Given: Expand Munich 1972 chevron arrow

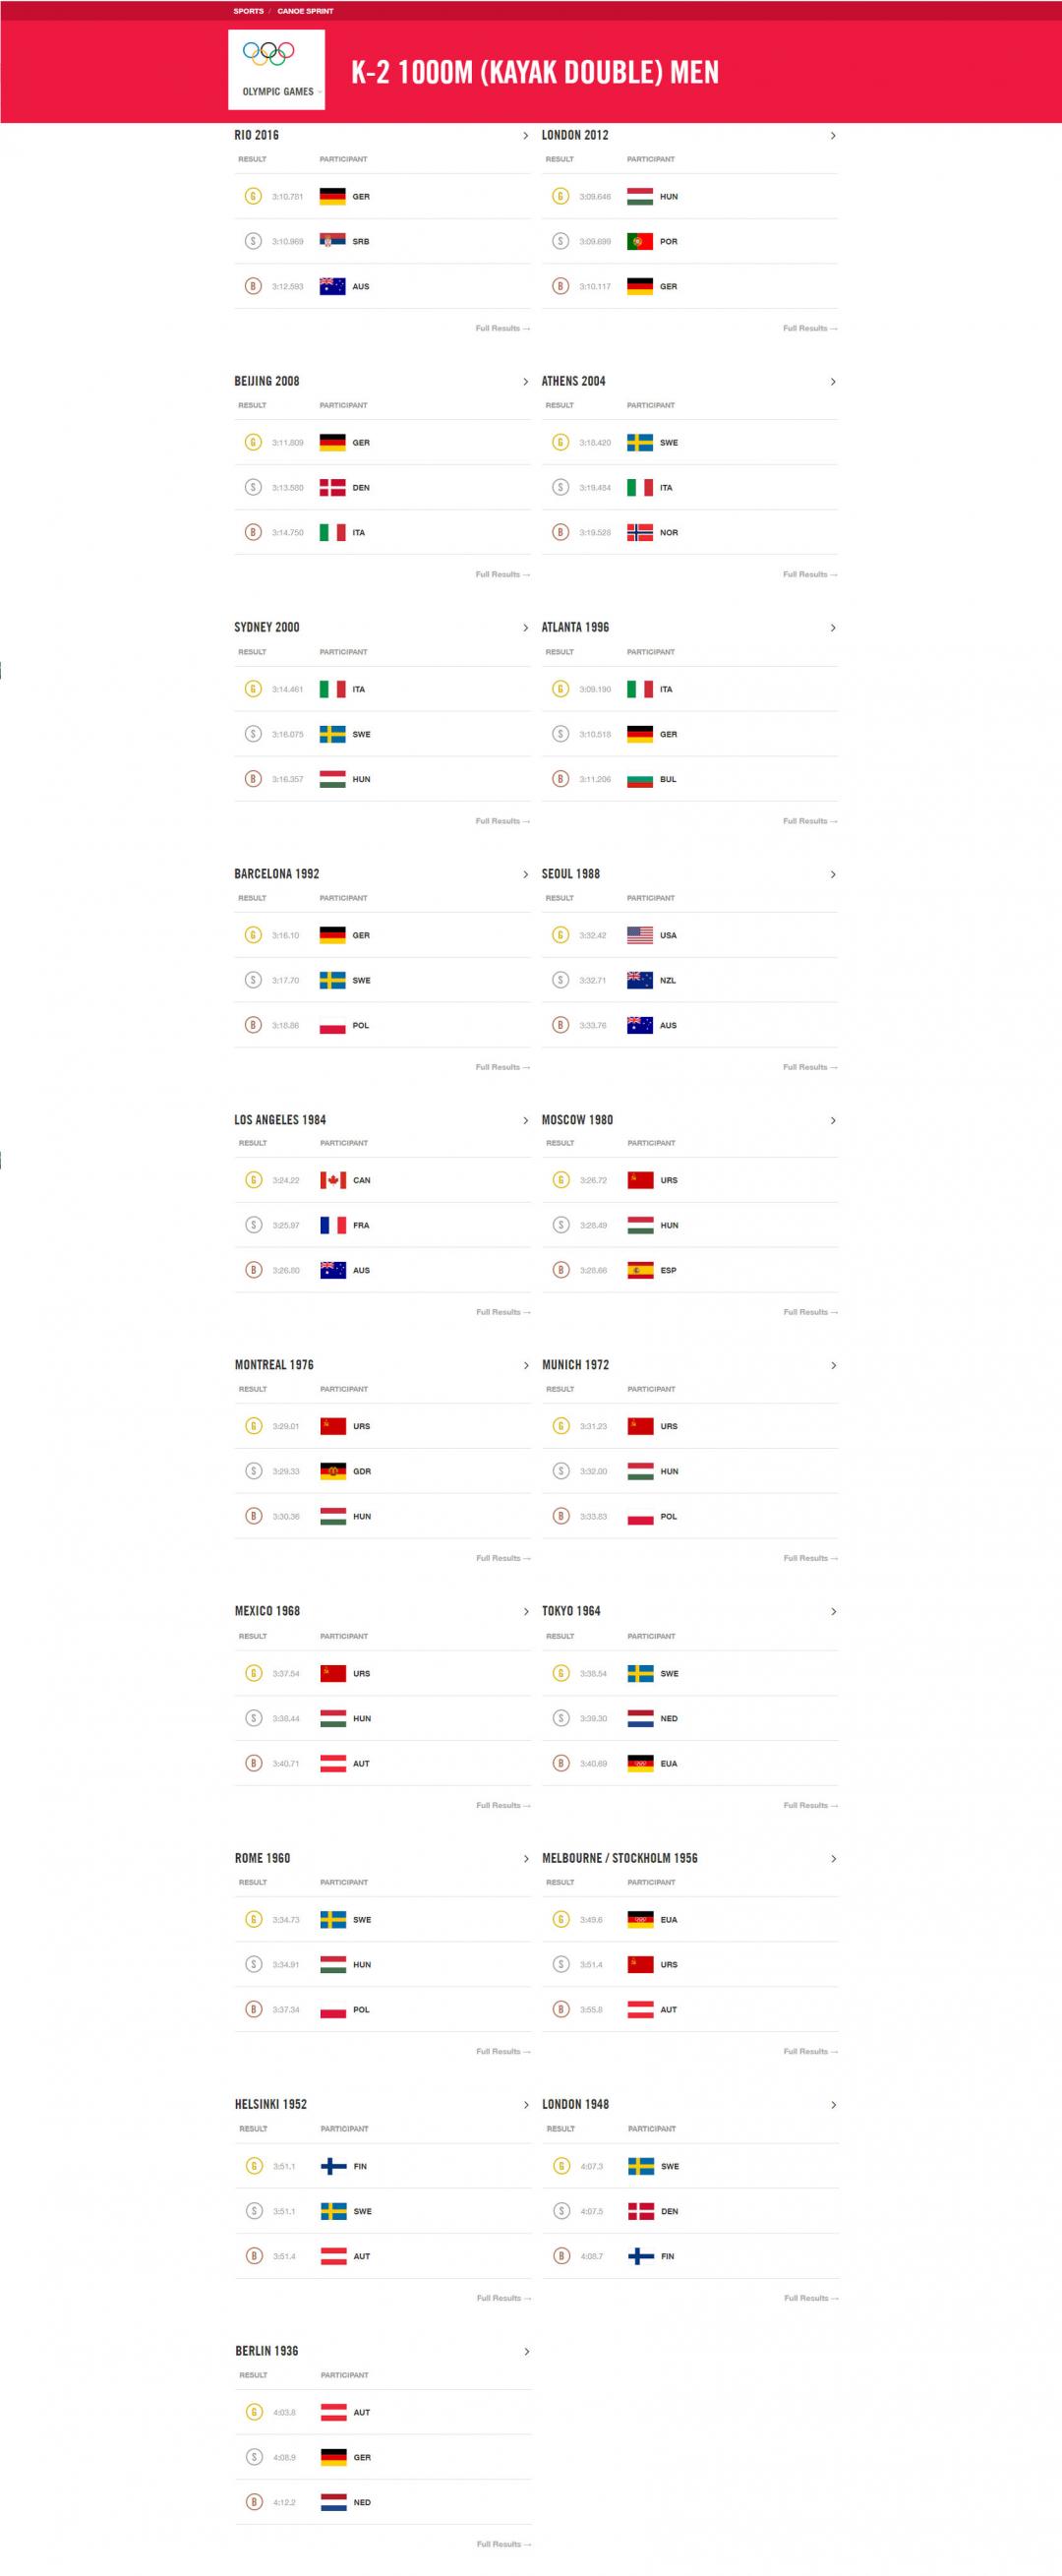Looking at the screenshot, I should click(833, 1366).
